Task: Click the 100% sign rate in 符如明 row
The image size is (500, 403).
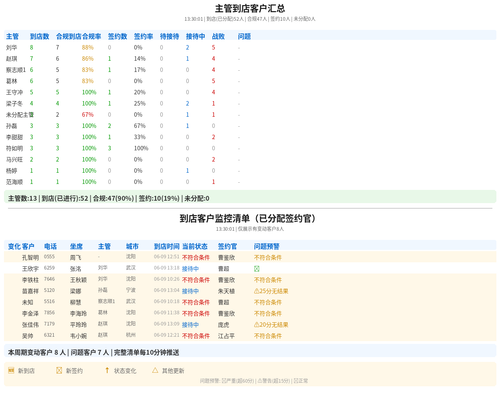Action: click(x=141, y=148)
